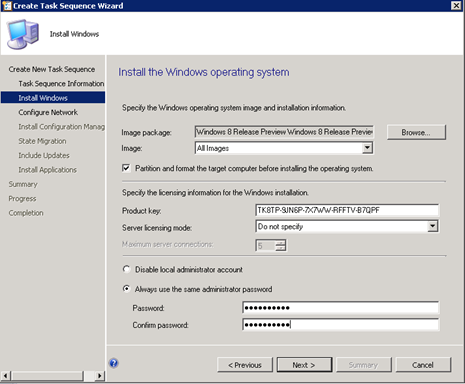
Task: Open the Install Configuration Manager step
Action: pos(61,127)
